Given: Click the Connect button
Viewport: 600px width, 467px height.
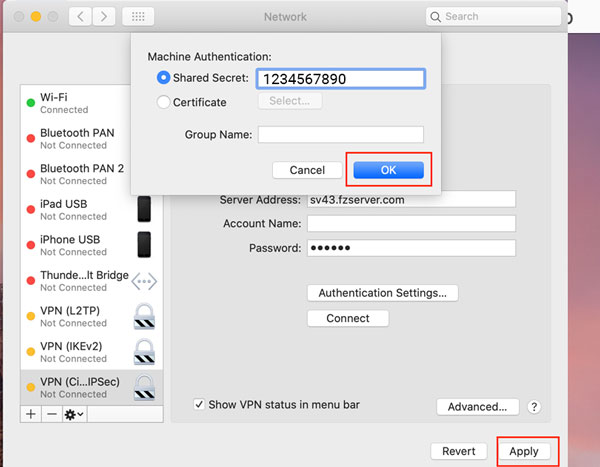Looking at the screenshot, I should point(348,318).
